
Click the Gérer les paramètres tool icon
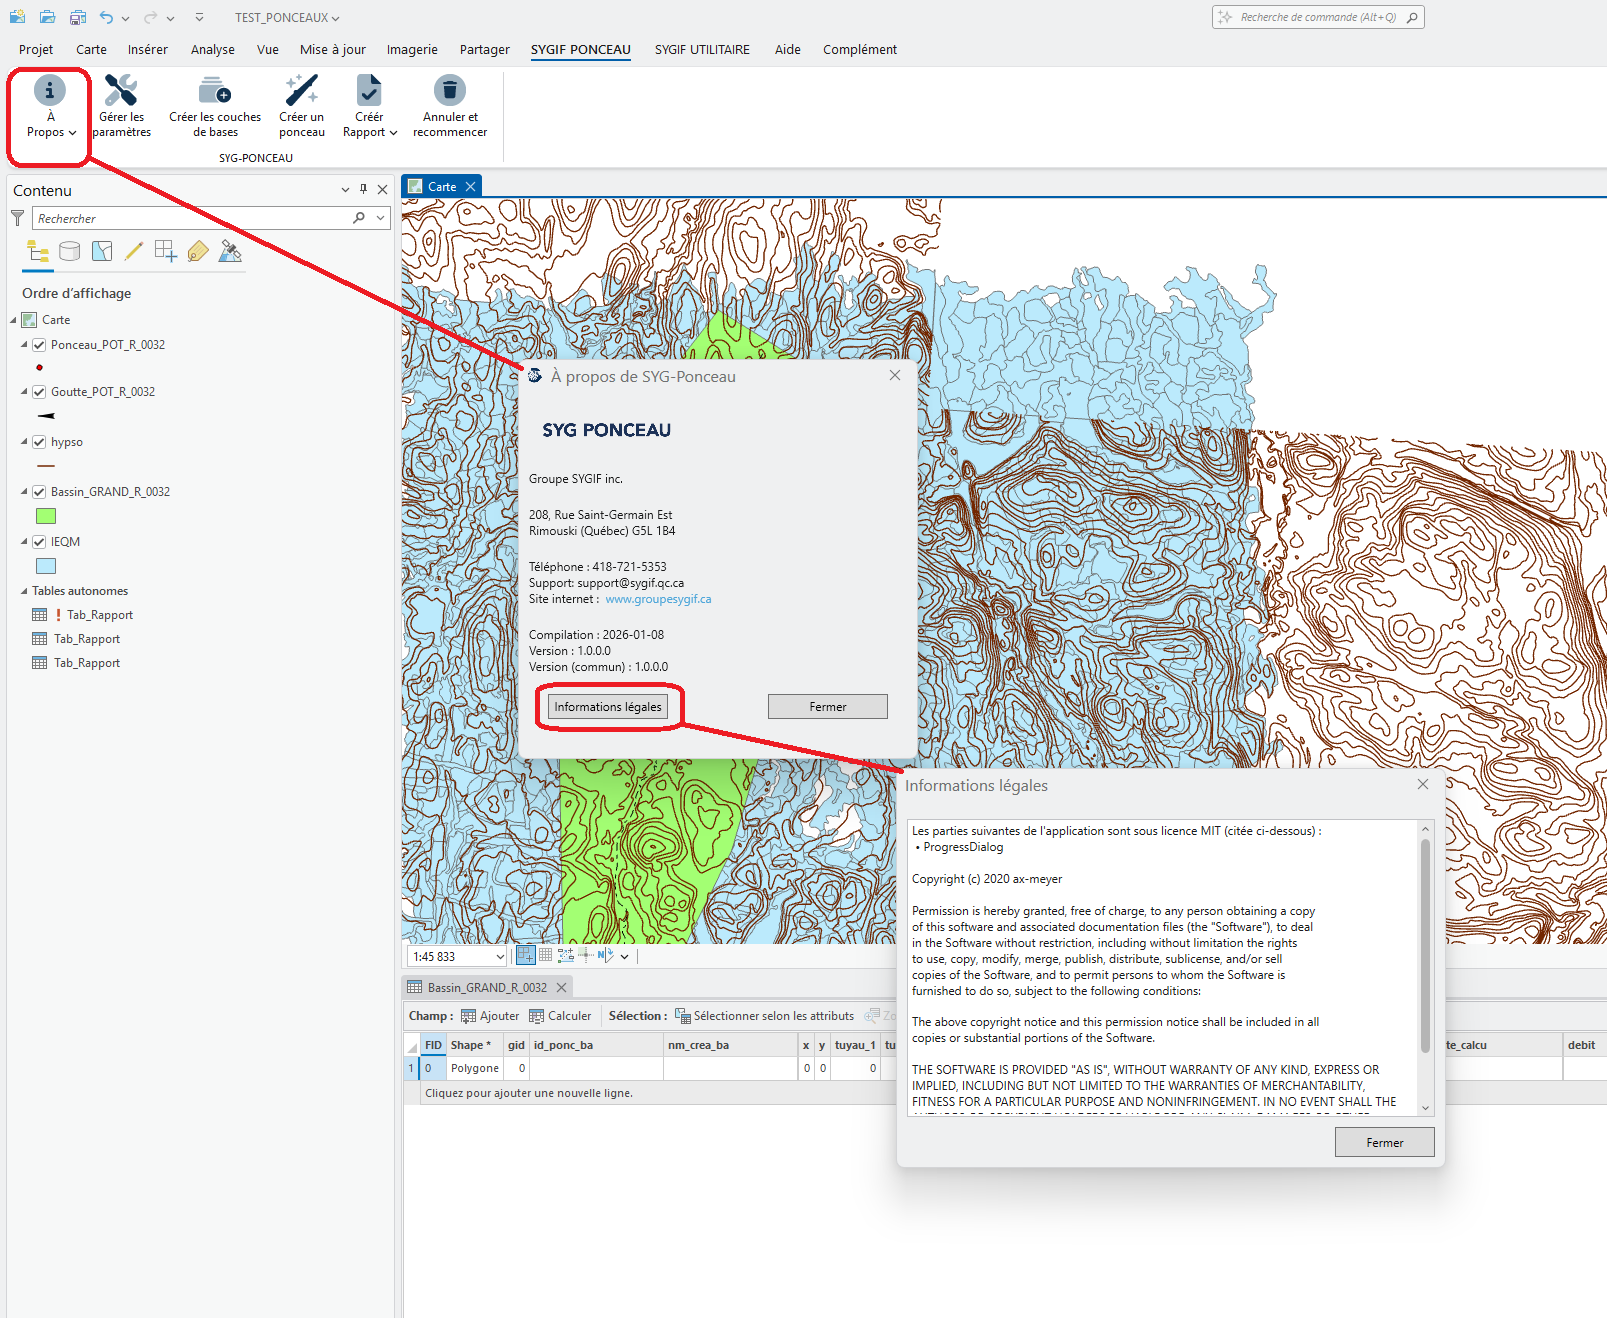[121, 91]
